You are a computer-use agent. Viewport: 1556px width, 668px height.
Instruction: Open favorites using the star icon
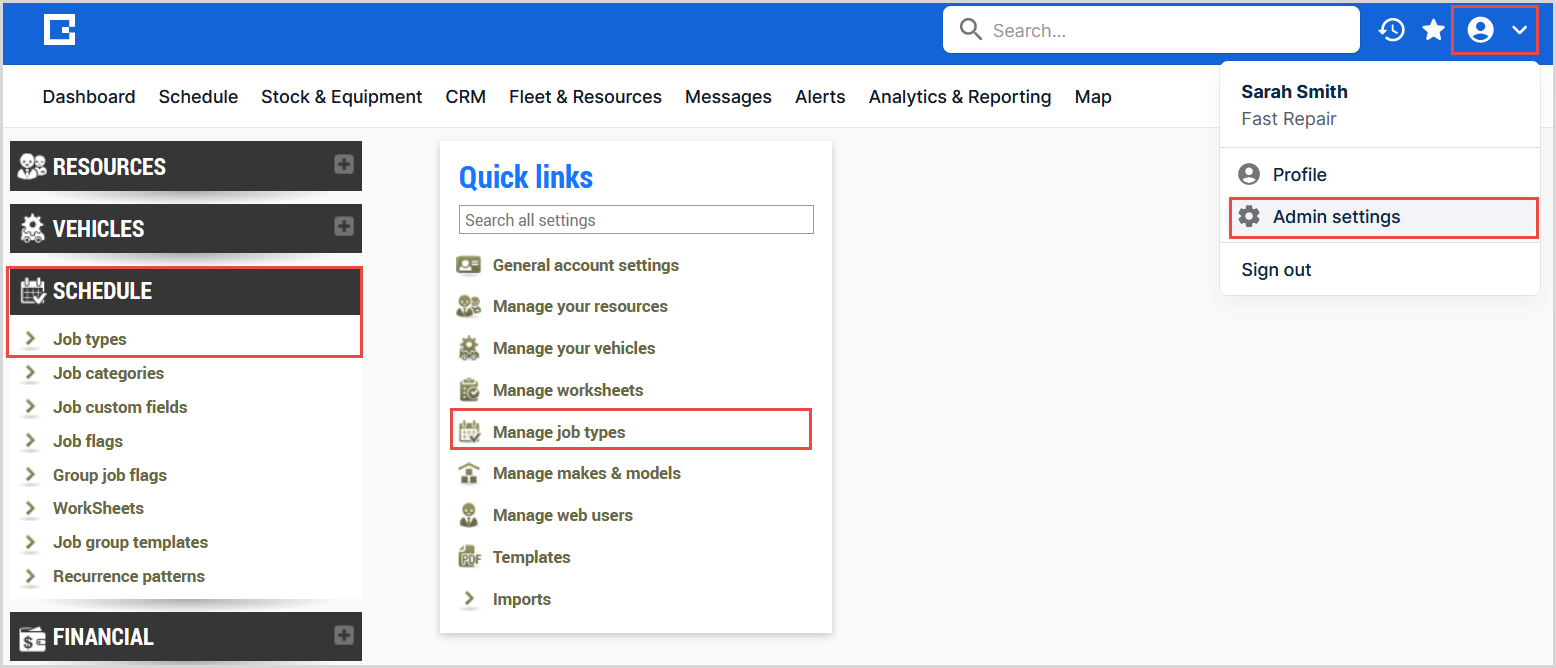1434,30
